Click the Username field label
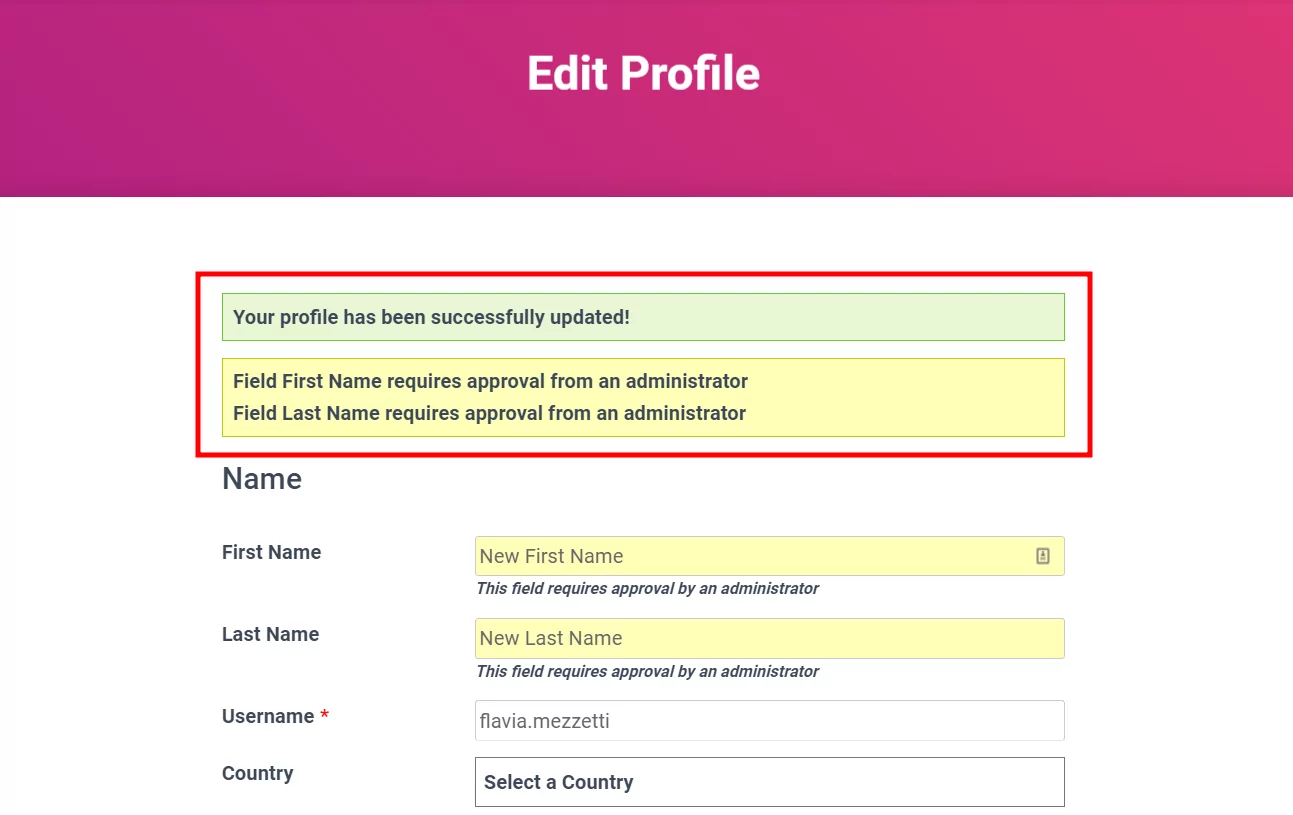 point(268,716)
